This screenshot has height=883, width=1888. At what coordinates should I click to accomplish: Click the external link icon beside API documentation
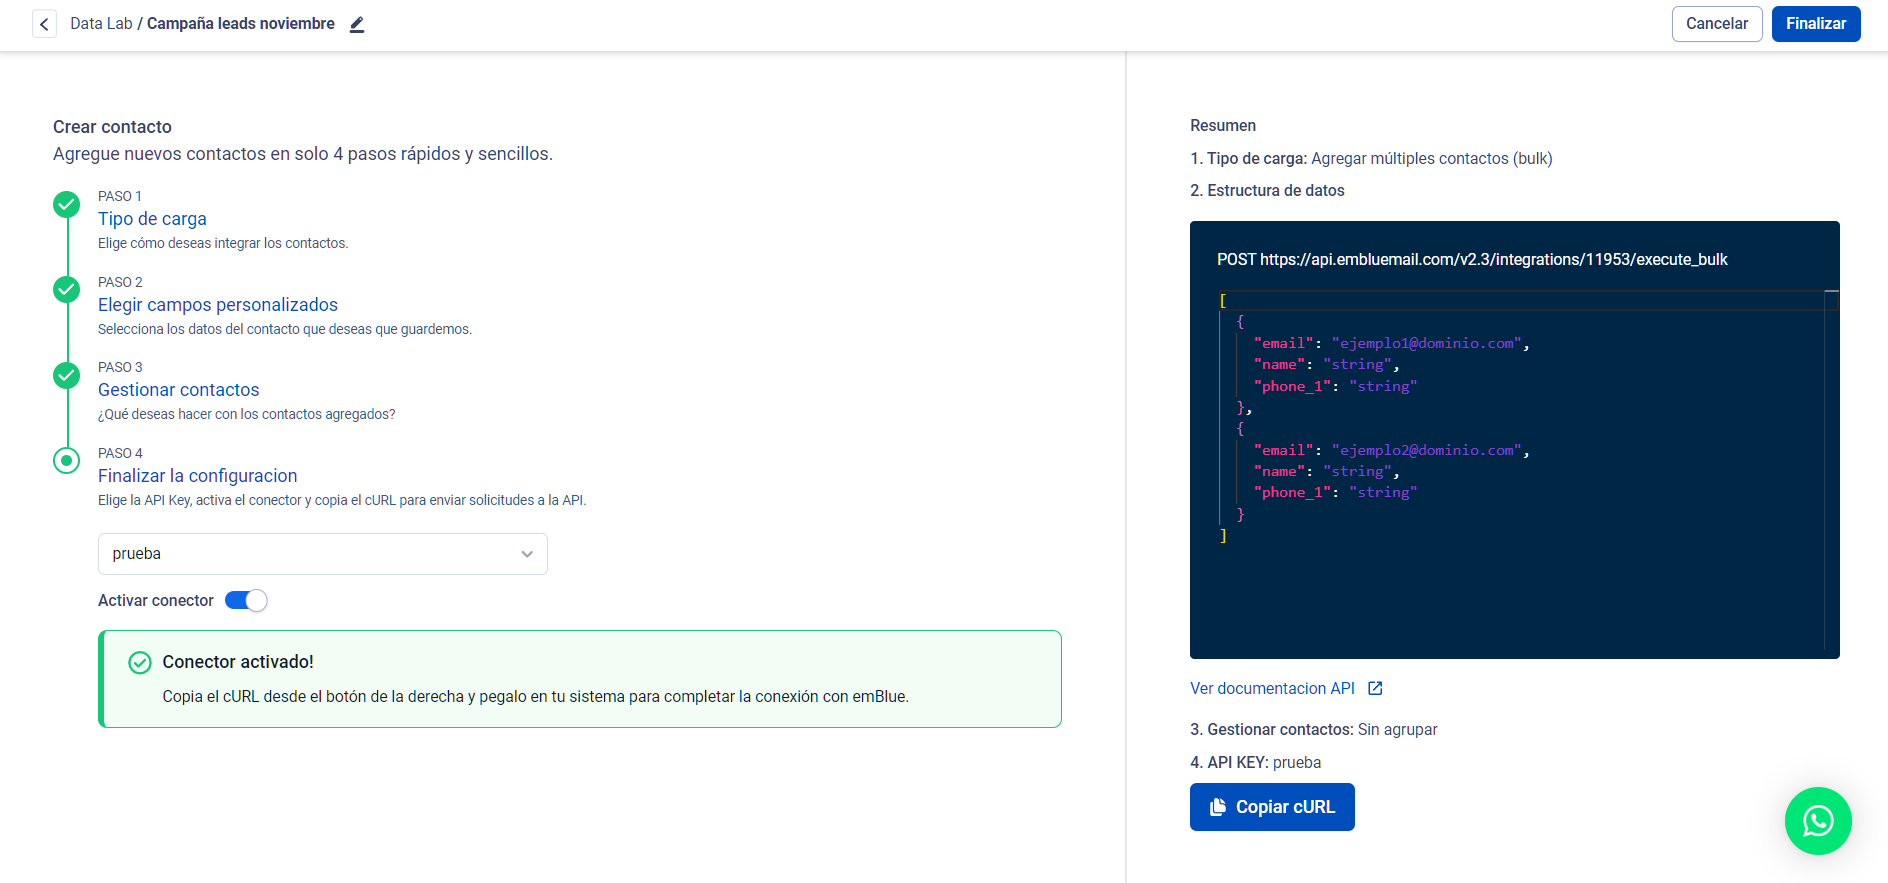[x=1375, y=688]
